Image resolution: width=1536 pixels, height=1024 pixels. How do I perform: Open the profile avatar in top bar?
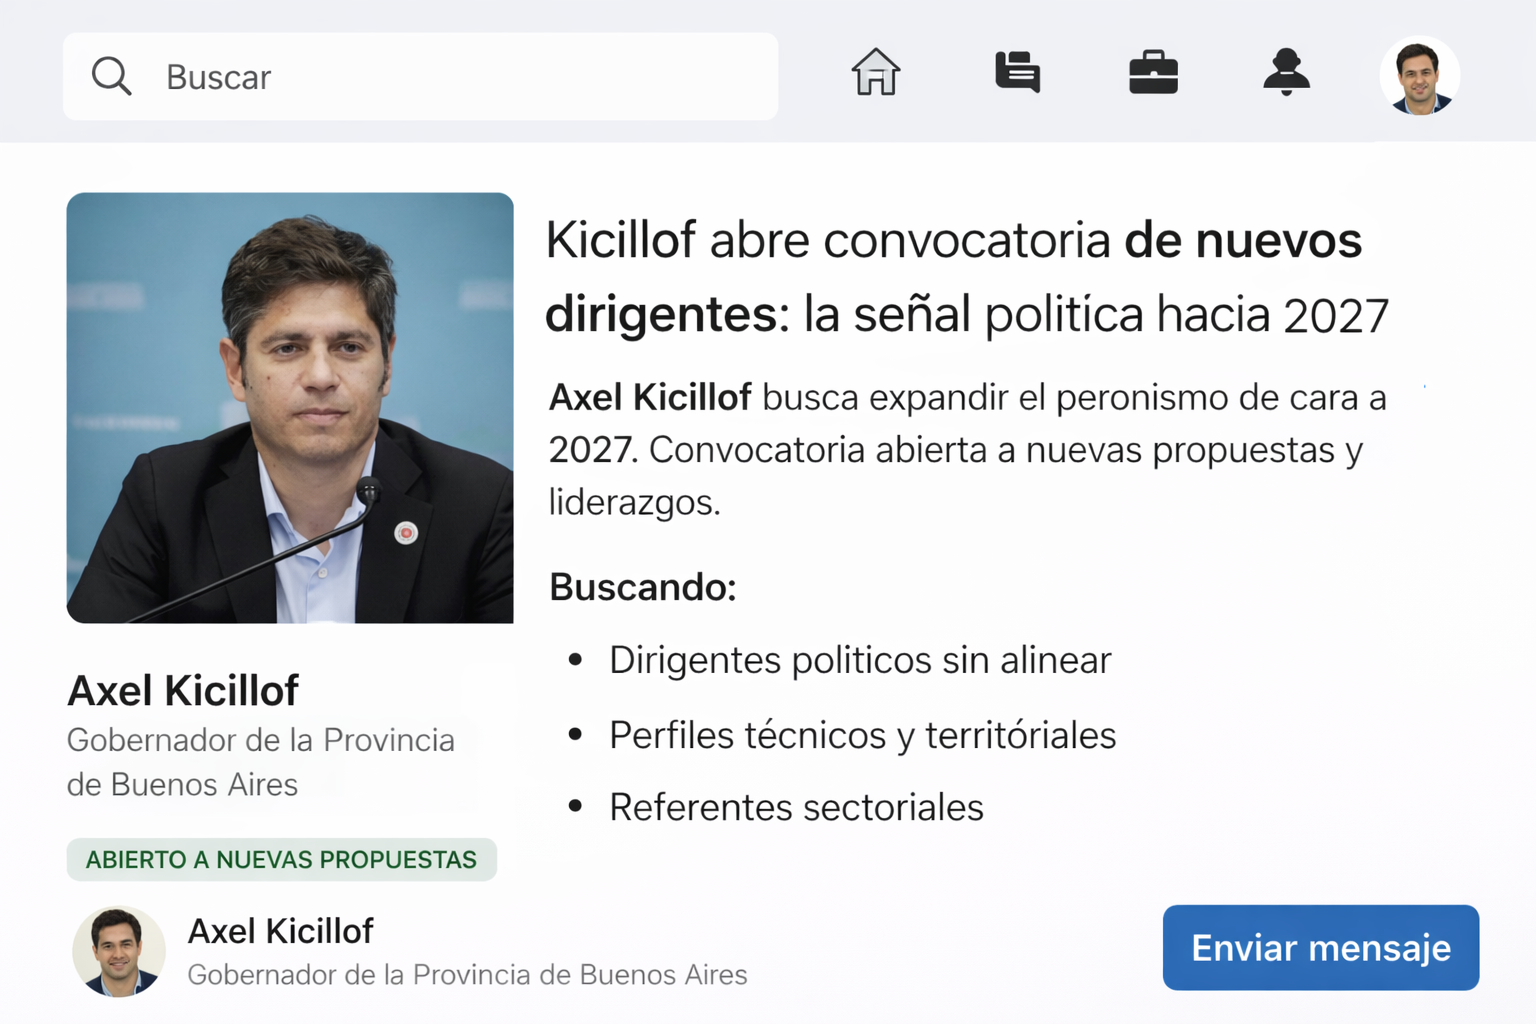(1419, 77)
